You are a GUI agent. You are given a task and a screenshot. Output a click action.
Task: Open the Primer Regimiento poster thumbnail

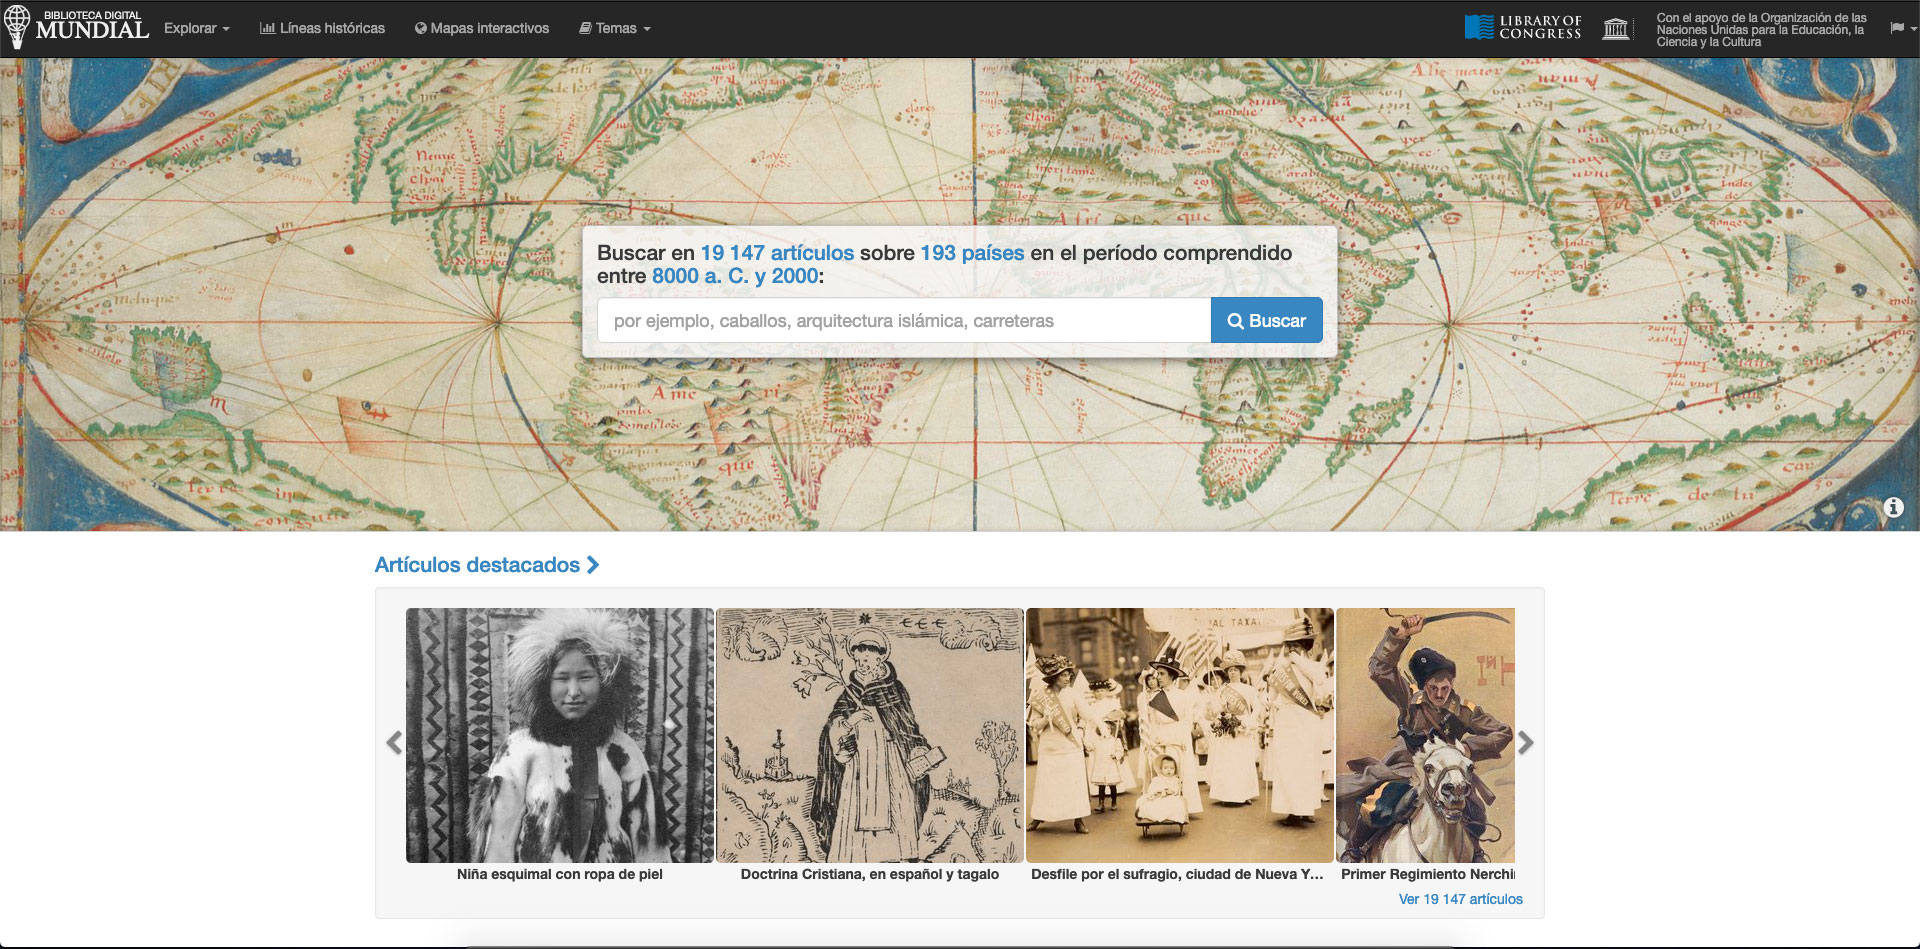(x=1426, y=735)
